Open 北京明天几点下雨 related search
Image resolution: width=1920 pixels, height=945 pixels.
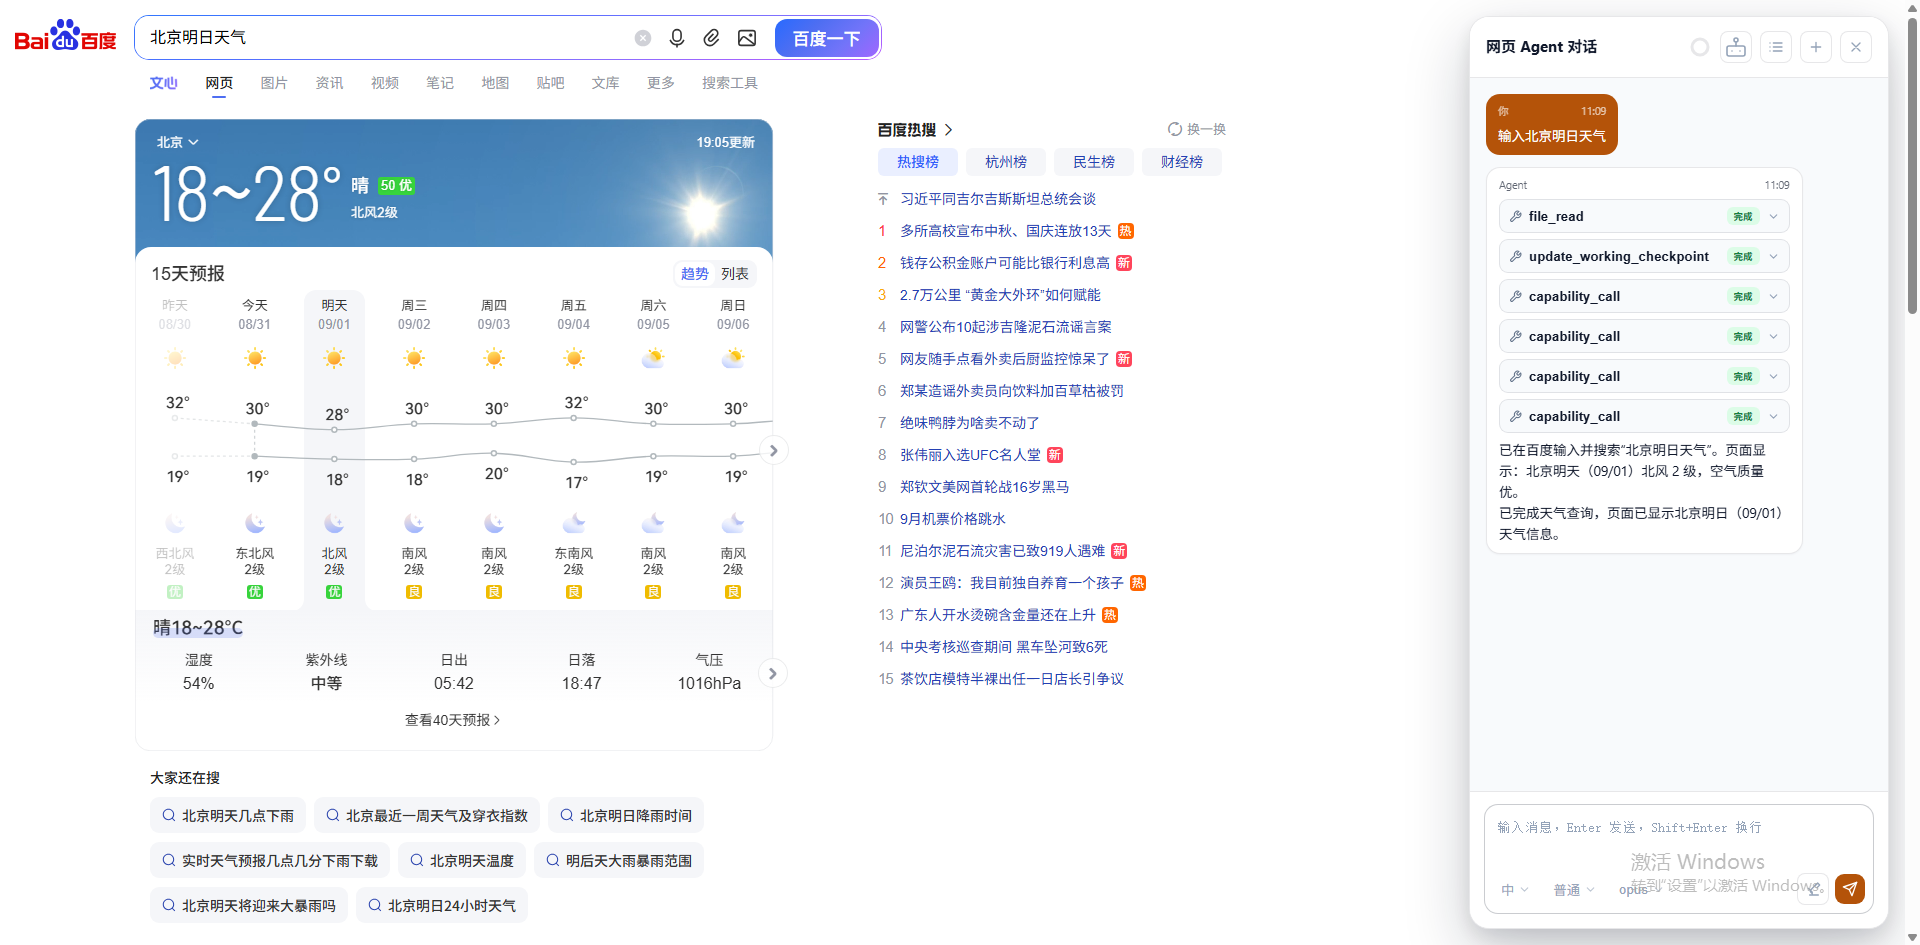click(x=228, y=816)
